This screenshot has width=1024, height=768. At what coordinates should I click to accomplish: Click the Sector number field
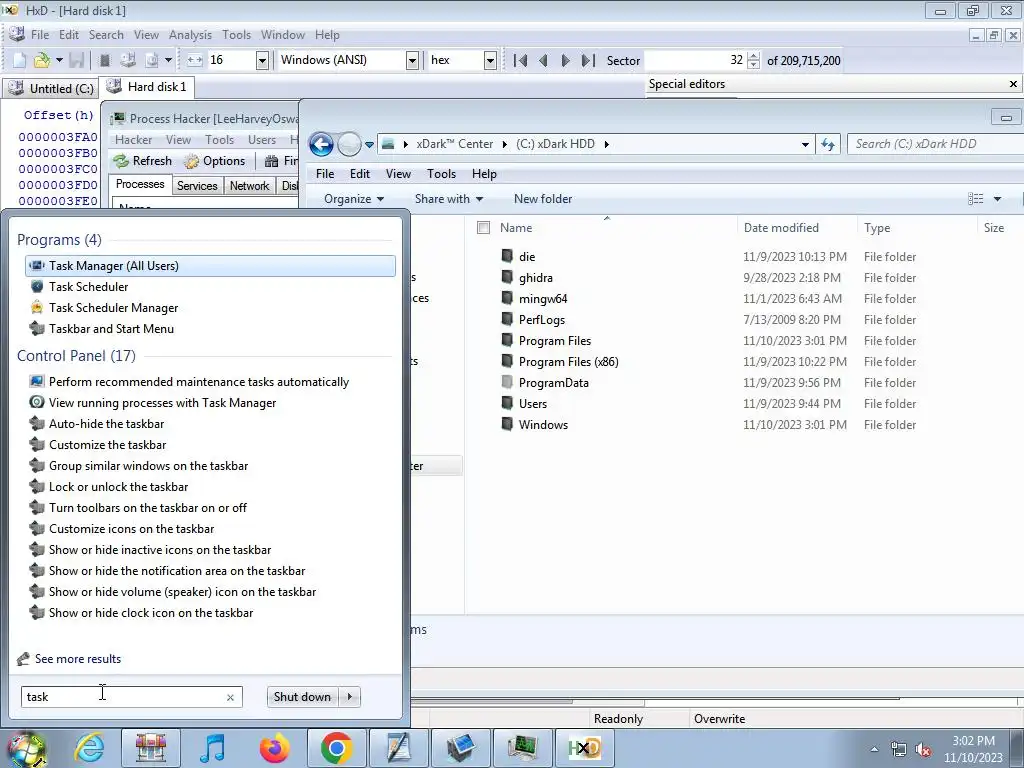click(x=695, y=61)
